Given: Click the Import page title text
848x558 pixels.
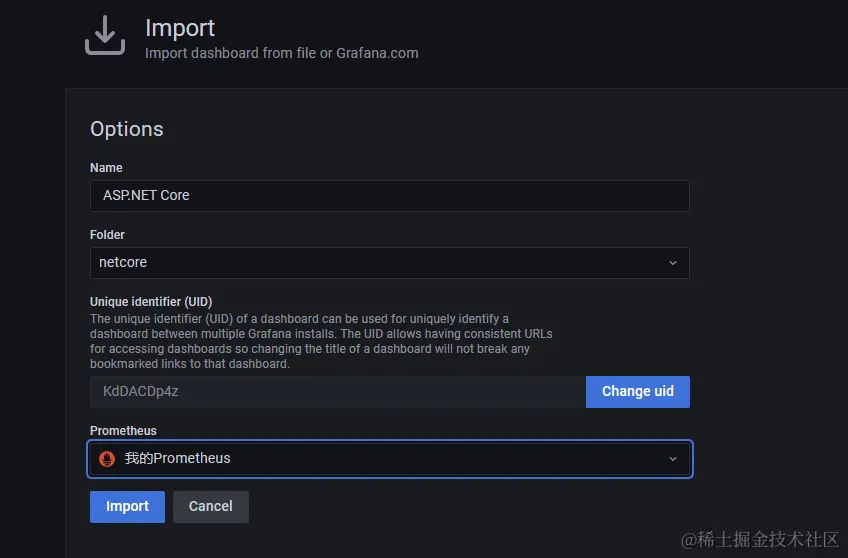Looking at the screenshot, I should point(180,28).
